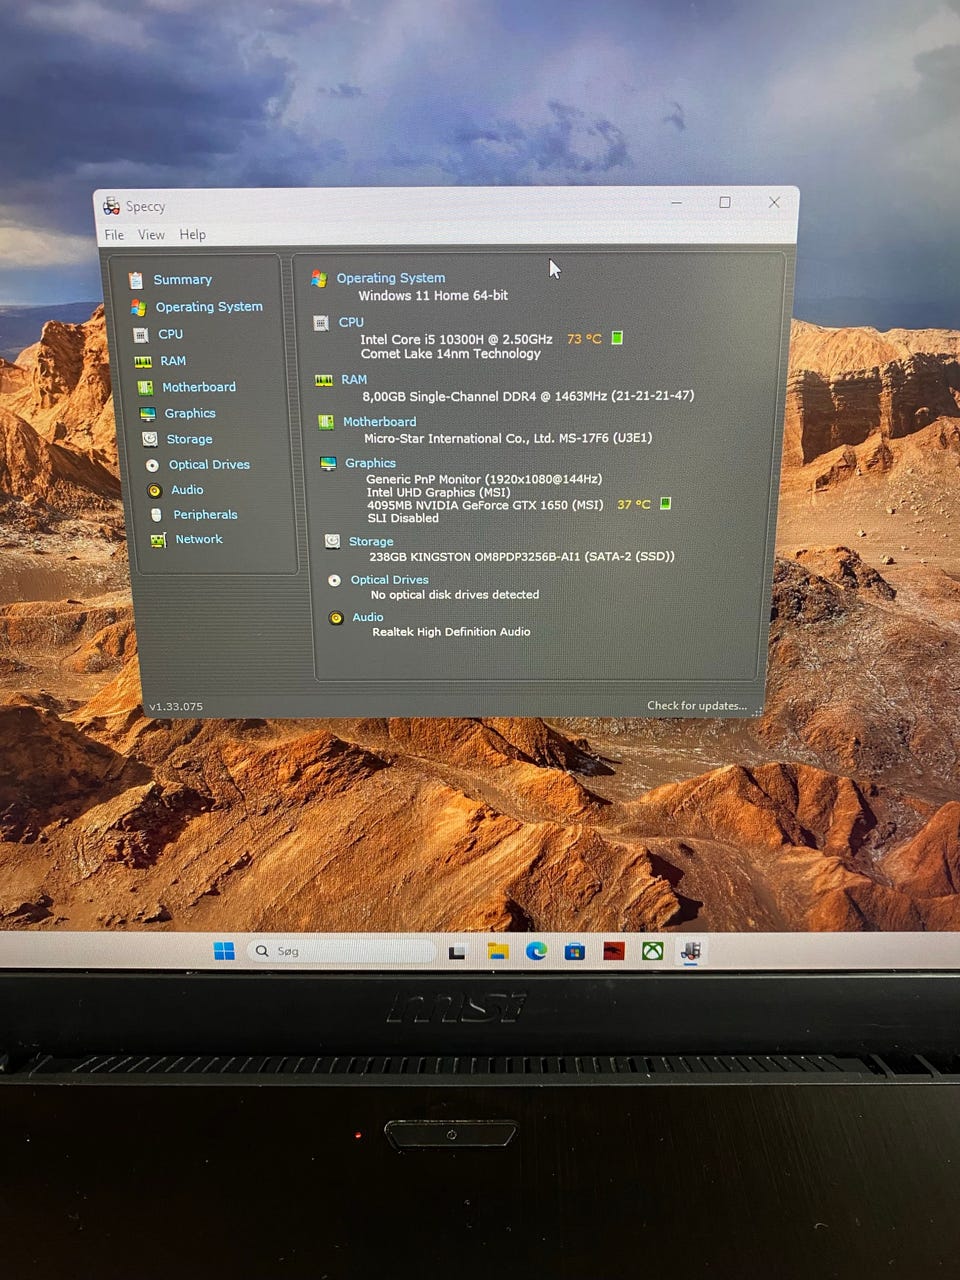
Task: Open the Storage heading link in summary panel
Action: tap(371, 541)
